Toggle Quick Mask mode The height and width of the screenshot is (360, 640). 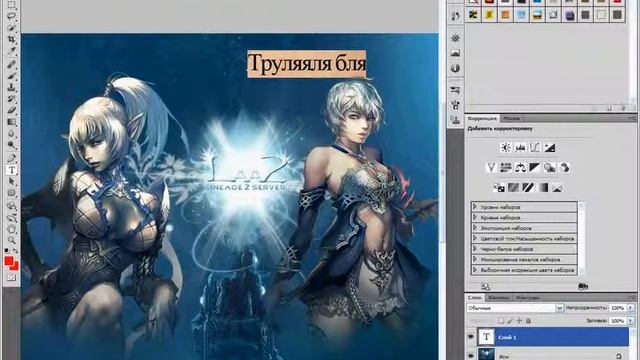point(11,278)
